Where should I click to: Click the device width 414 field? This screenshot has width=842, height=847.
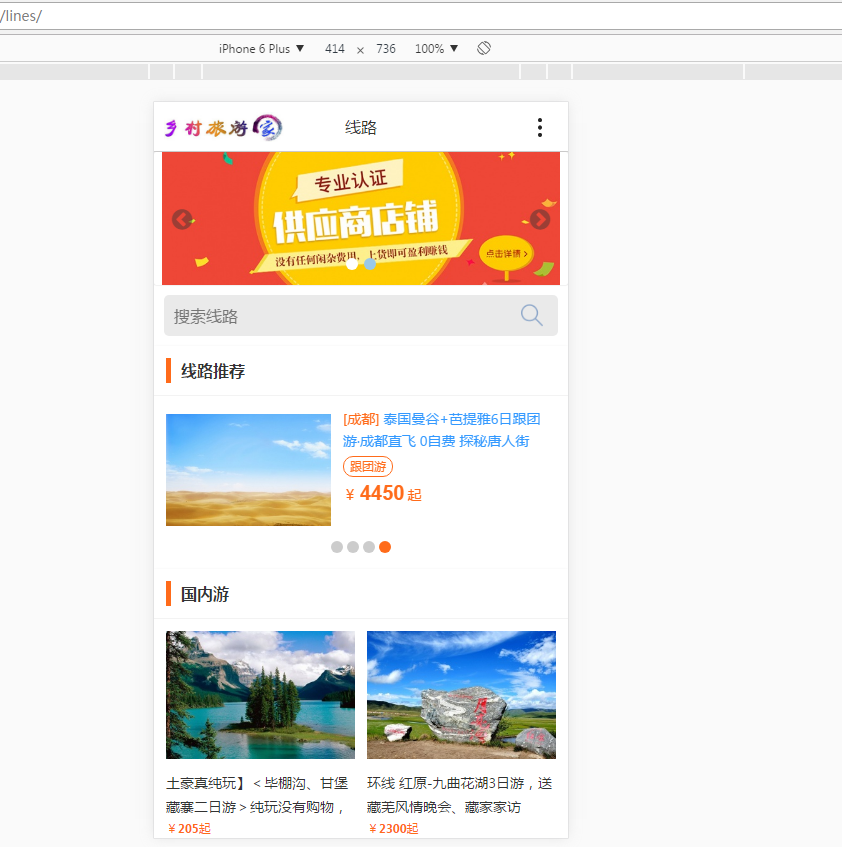[335, 48]
